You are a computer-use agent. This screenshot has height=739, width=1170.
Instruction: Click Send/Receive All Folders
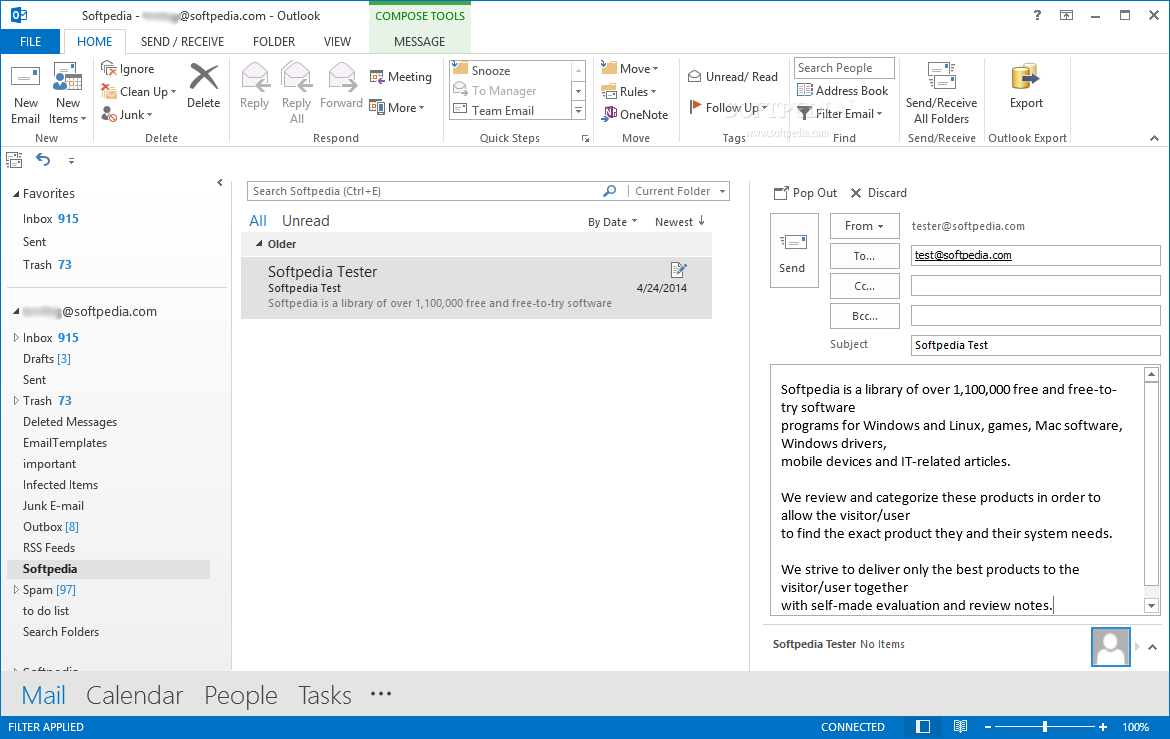pos(941,93)
